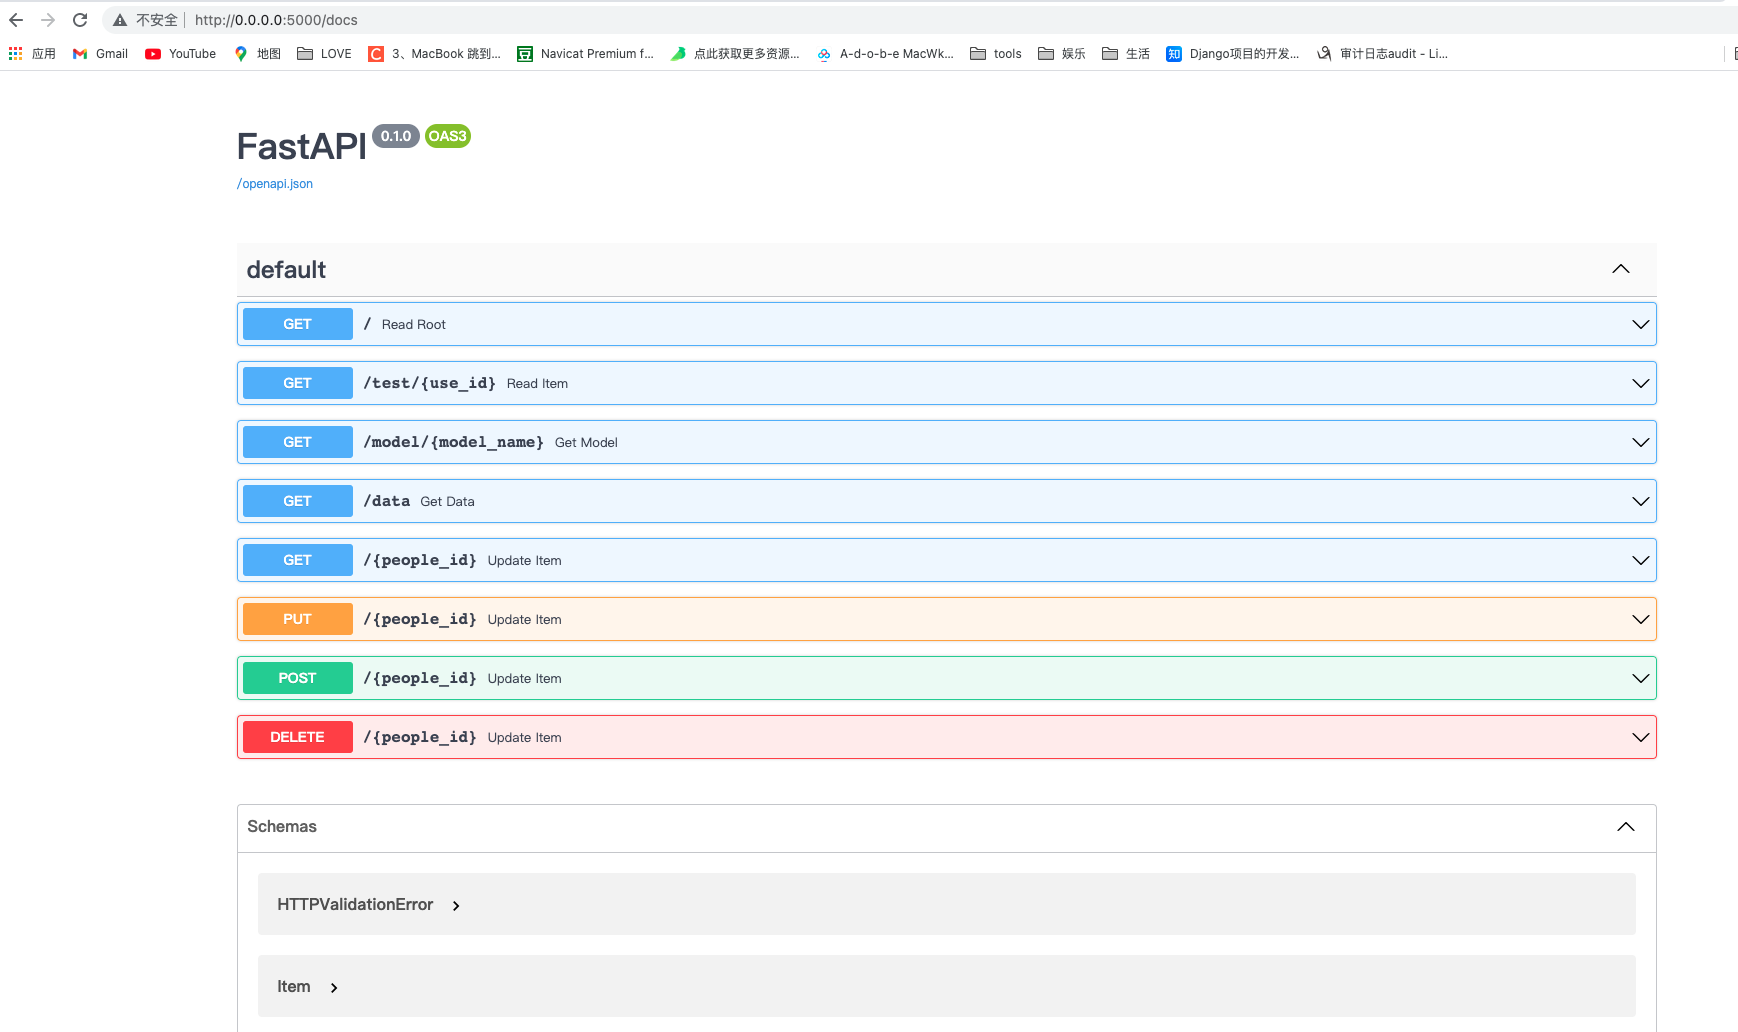
Task: Collapse the Schemas section
Action: (x=1625, y=827)
